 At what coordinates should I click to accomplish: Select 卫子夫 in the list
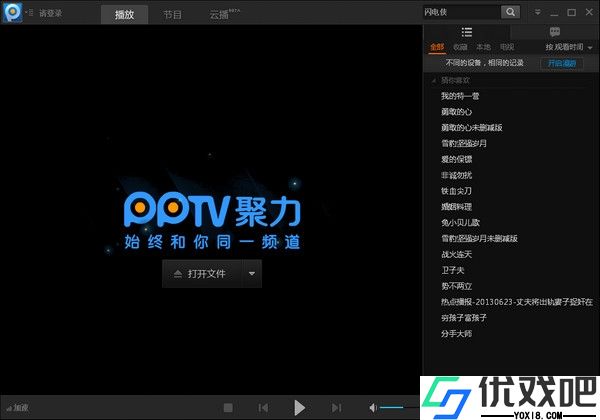point(453,270)
